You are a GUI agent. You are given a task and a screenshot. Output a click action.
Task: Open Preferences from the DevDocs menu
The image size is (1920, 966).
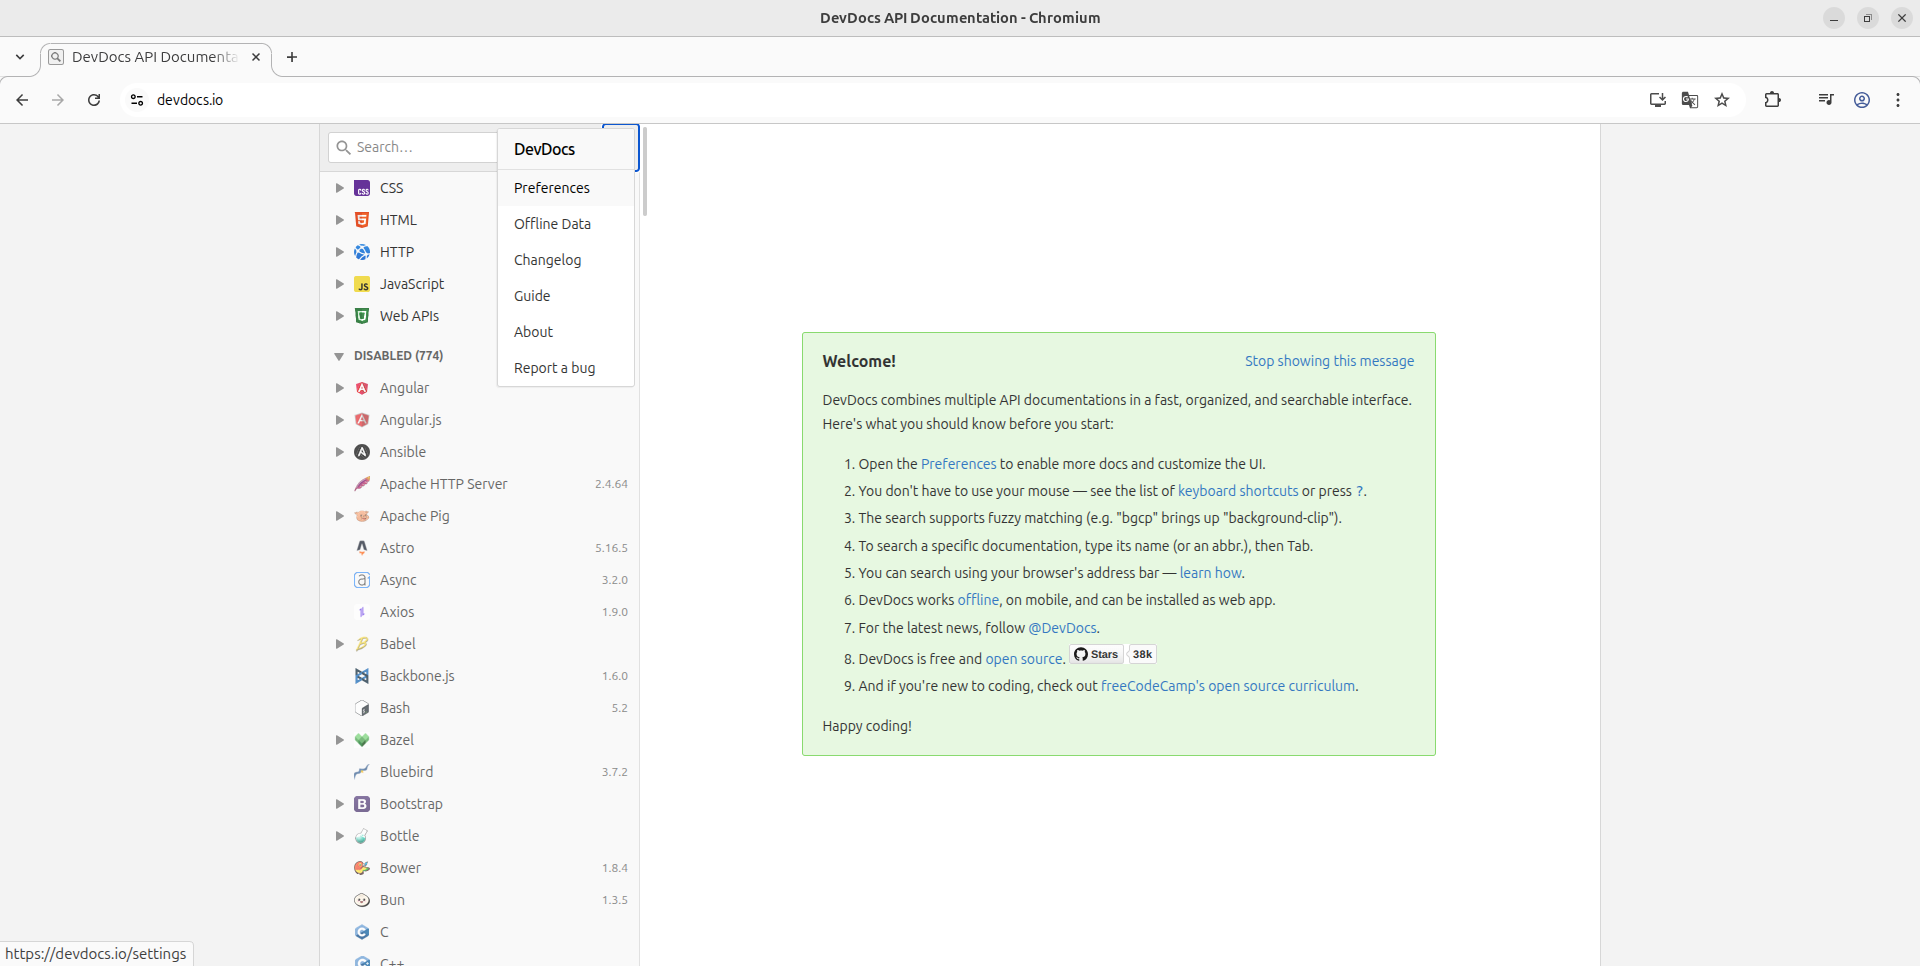click(x=552, y=188)
